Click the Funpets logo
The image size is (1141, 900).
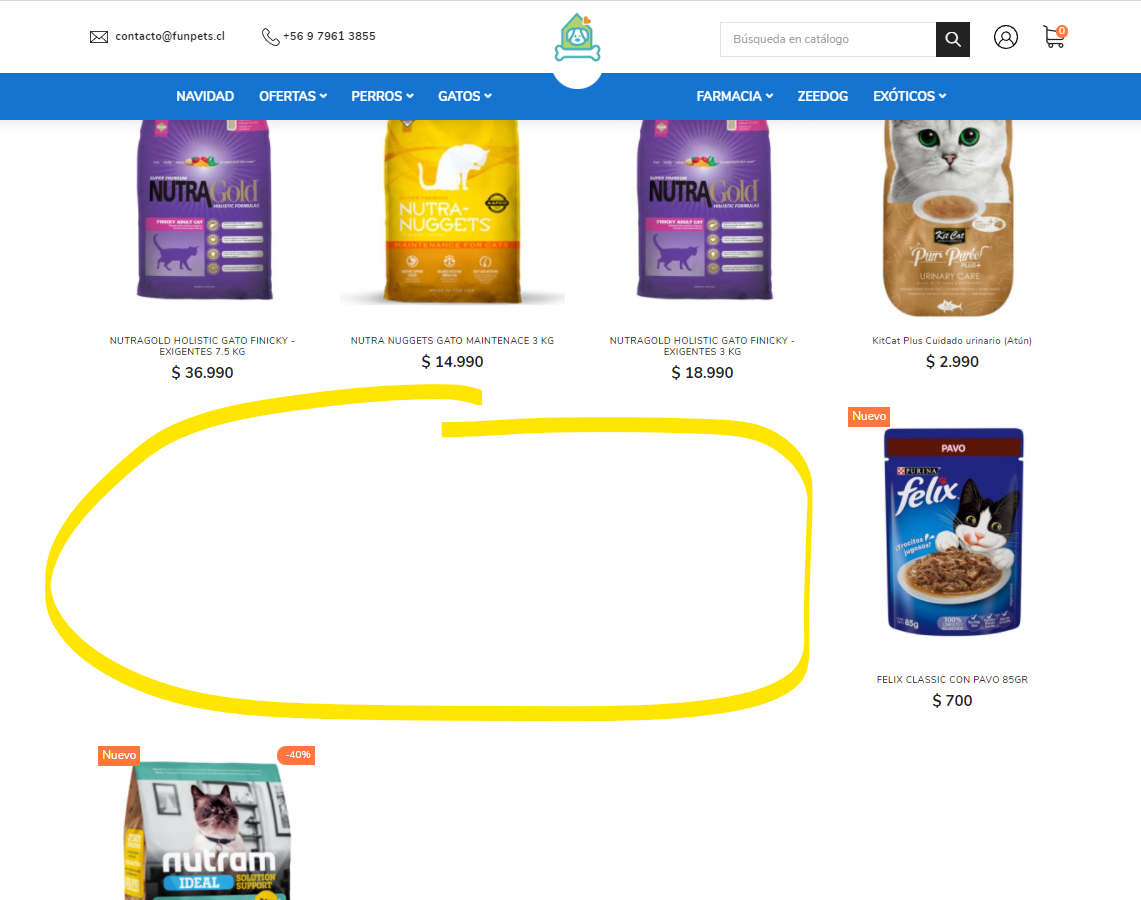coord(578,38)
